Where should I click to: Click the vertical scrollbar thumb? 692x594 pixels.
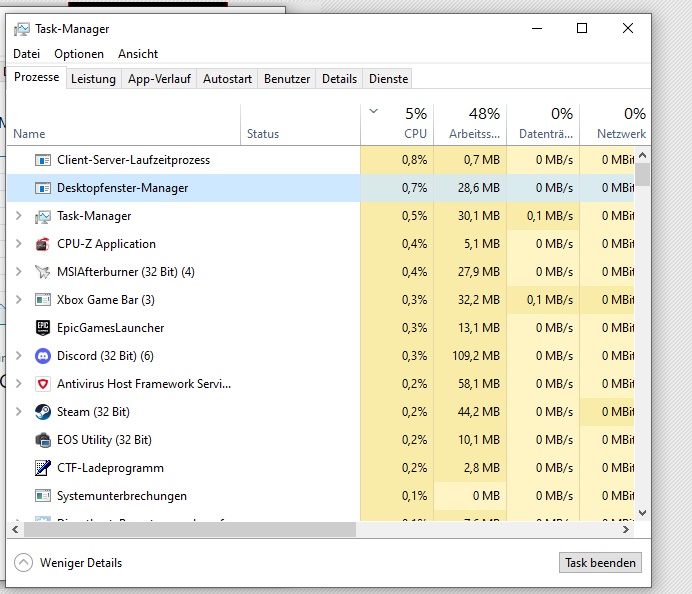point(643,174)
